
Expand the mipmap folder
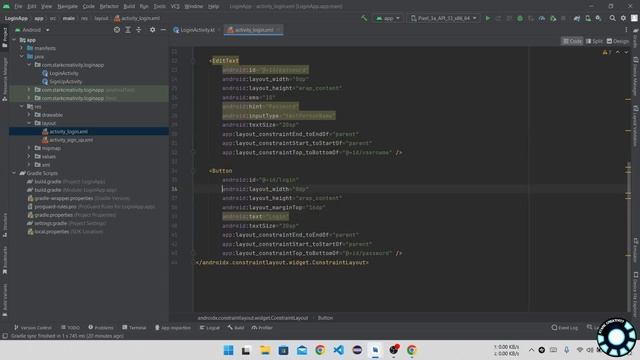tap(29, 148)
